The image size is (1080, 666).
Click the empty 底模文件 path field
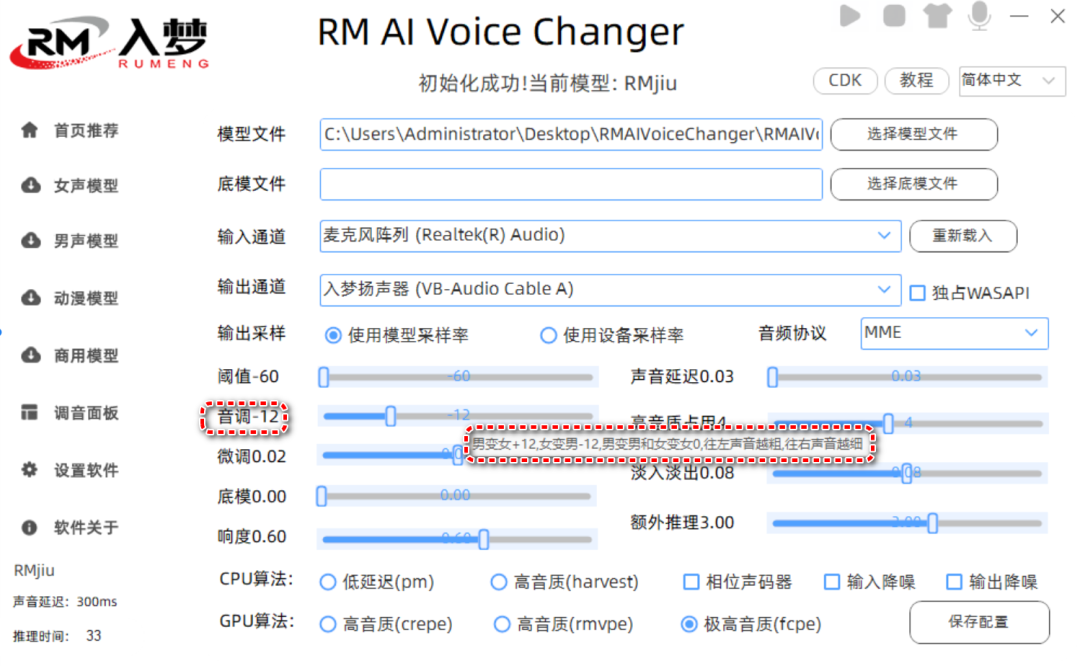[571, 184]
